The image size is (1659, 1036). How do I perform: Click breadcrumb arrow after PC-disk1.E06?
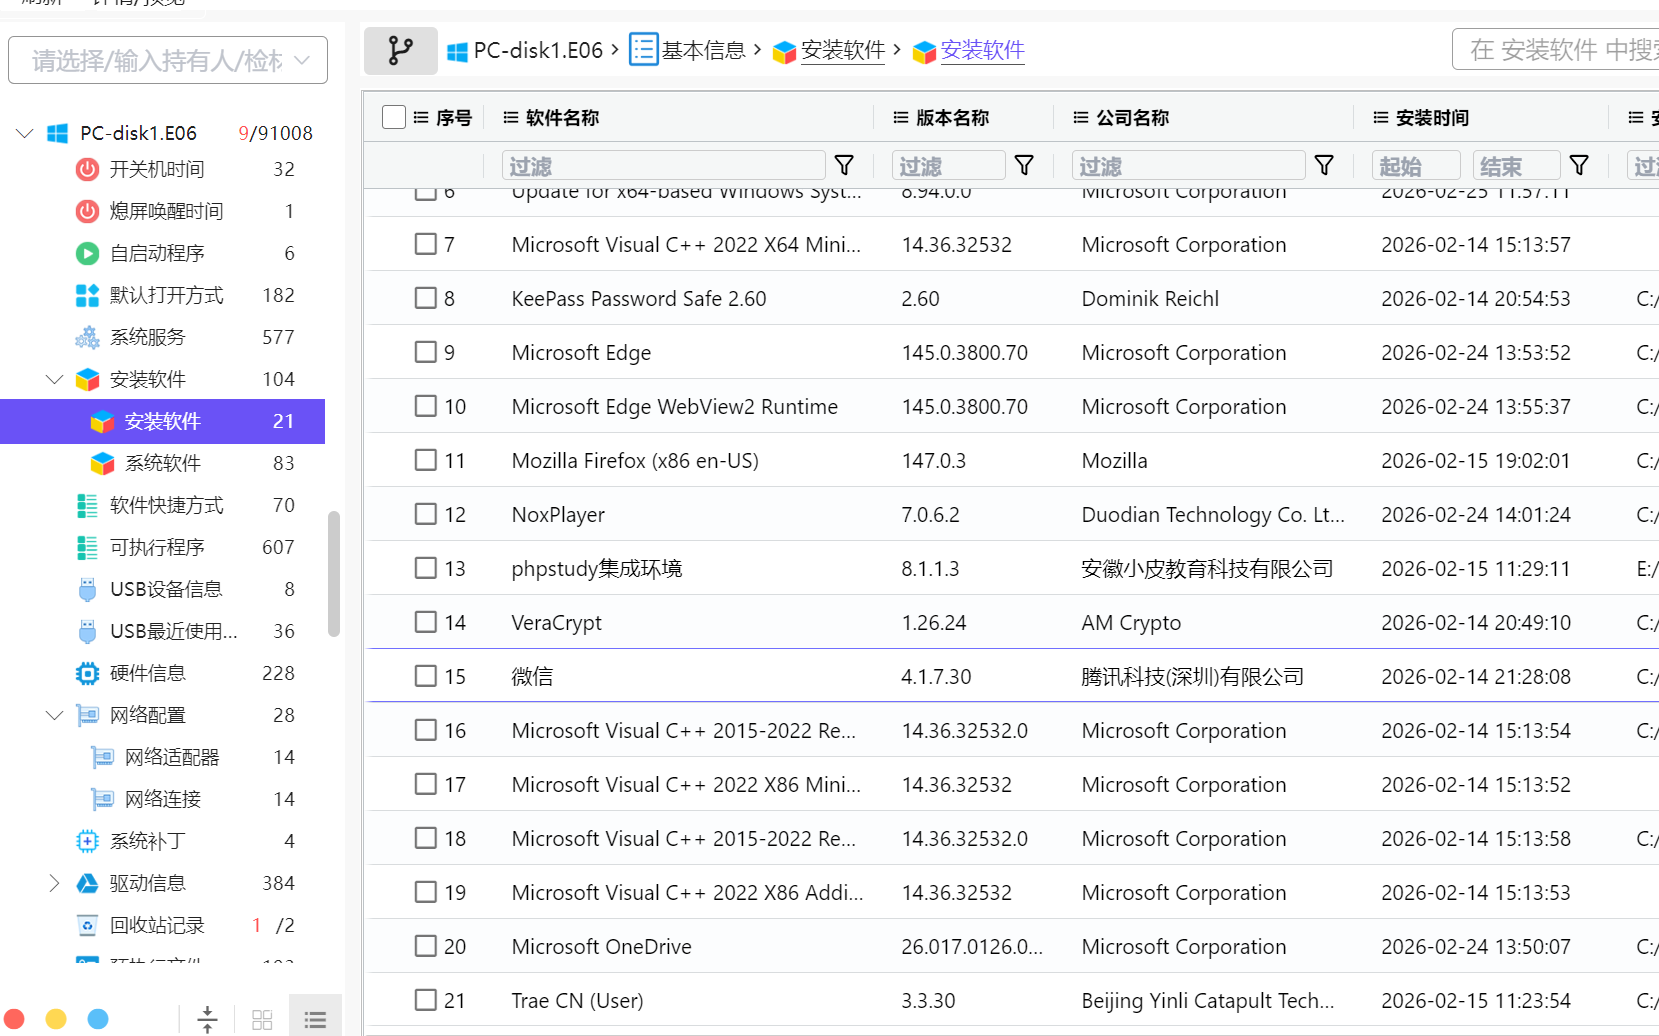coord(615,49)
